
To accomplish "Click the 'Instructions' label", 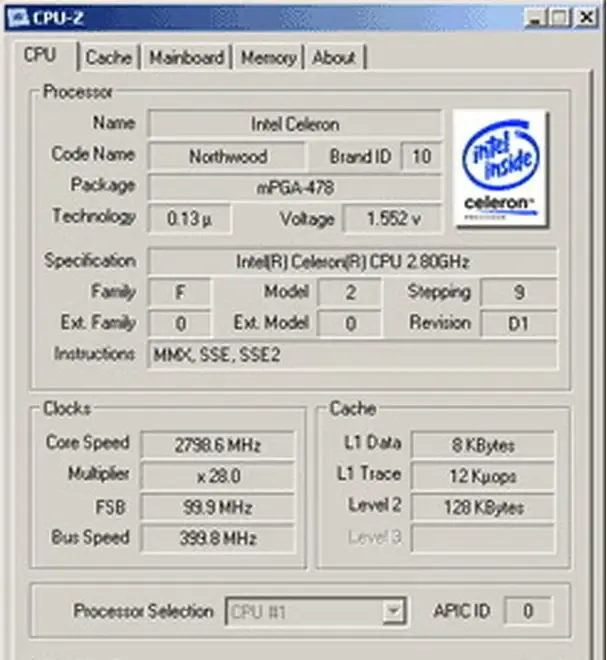I will click(94, 354).
